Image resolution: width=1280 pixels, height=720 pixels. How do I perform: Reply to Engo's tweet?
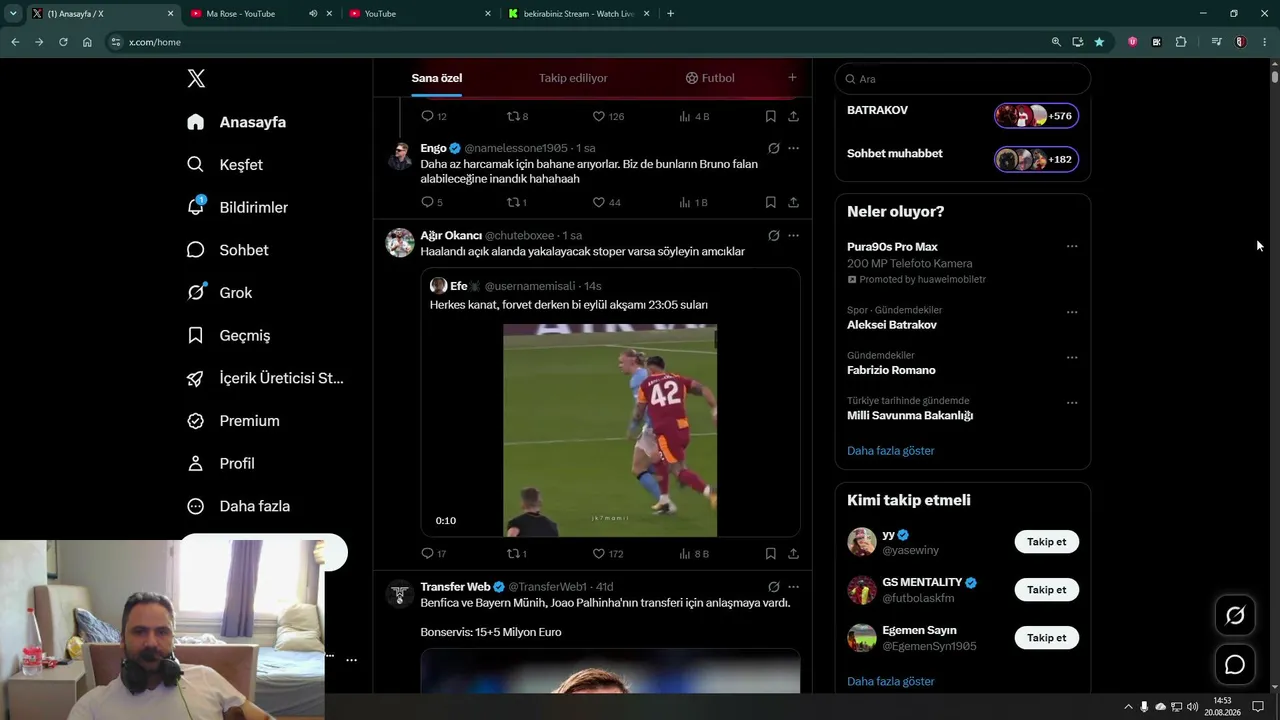pos(428,202)
